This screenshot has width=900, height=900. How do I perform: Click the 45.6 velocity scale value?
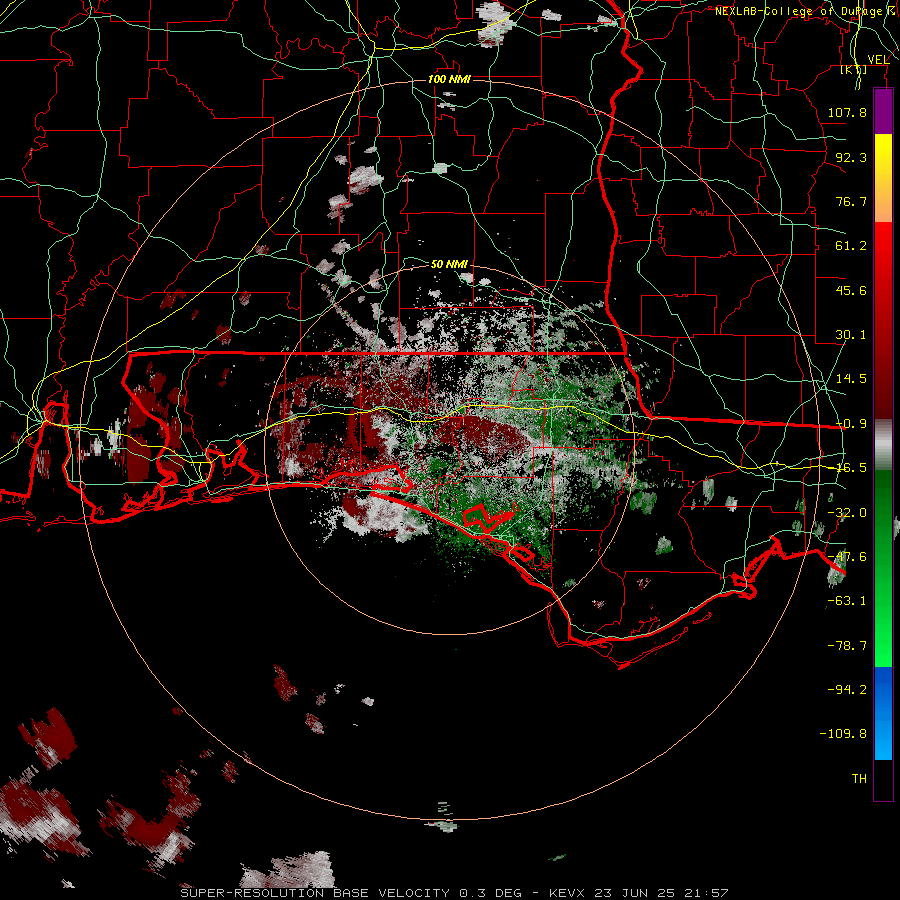coord(851,290)
